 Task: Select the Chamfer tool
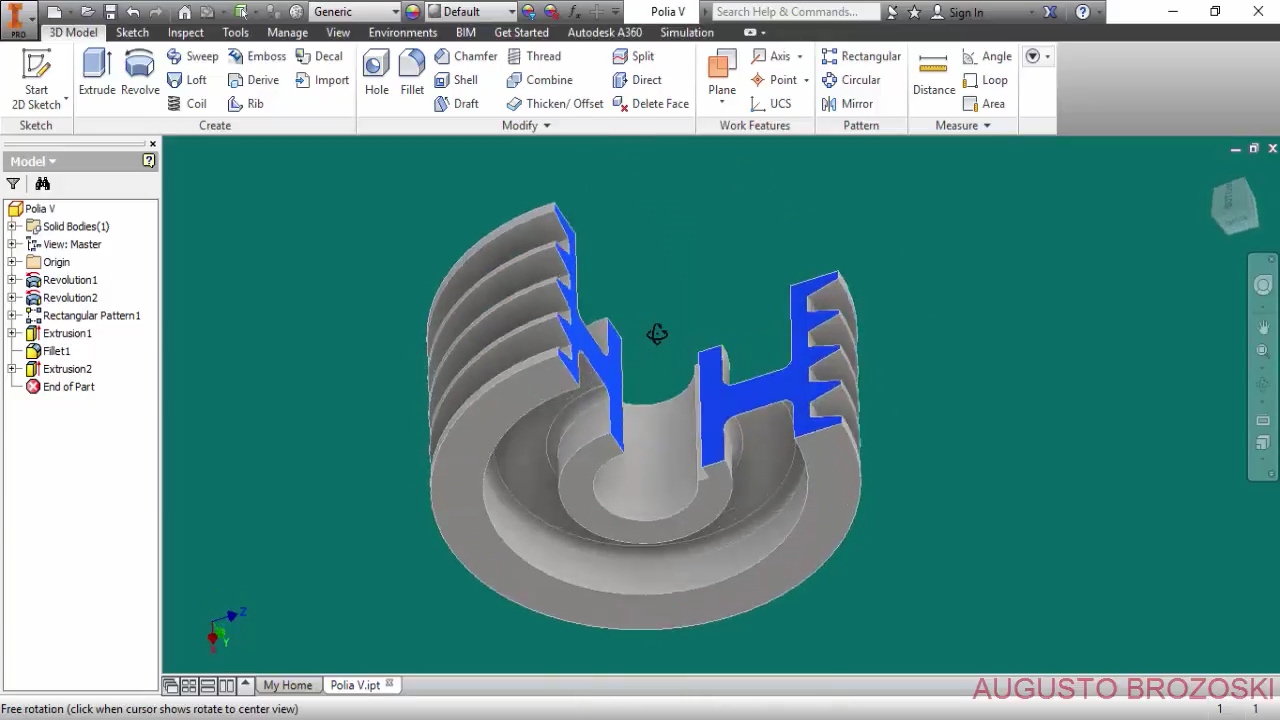tap(465, 56)
